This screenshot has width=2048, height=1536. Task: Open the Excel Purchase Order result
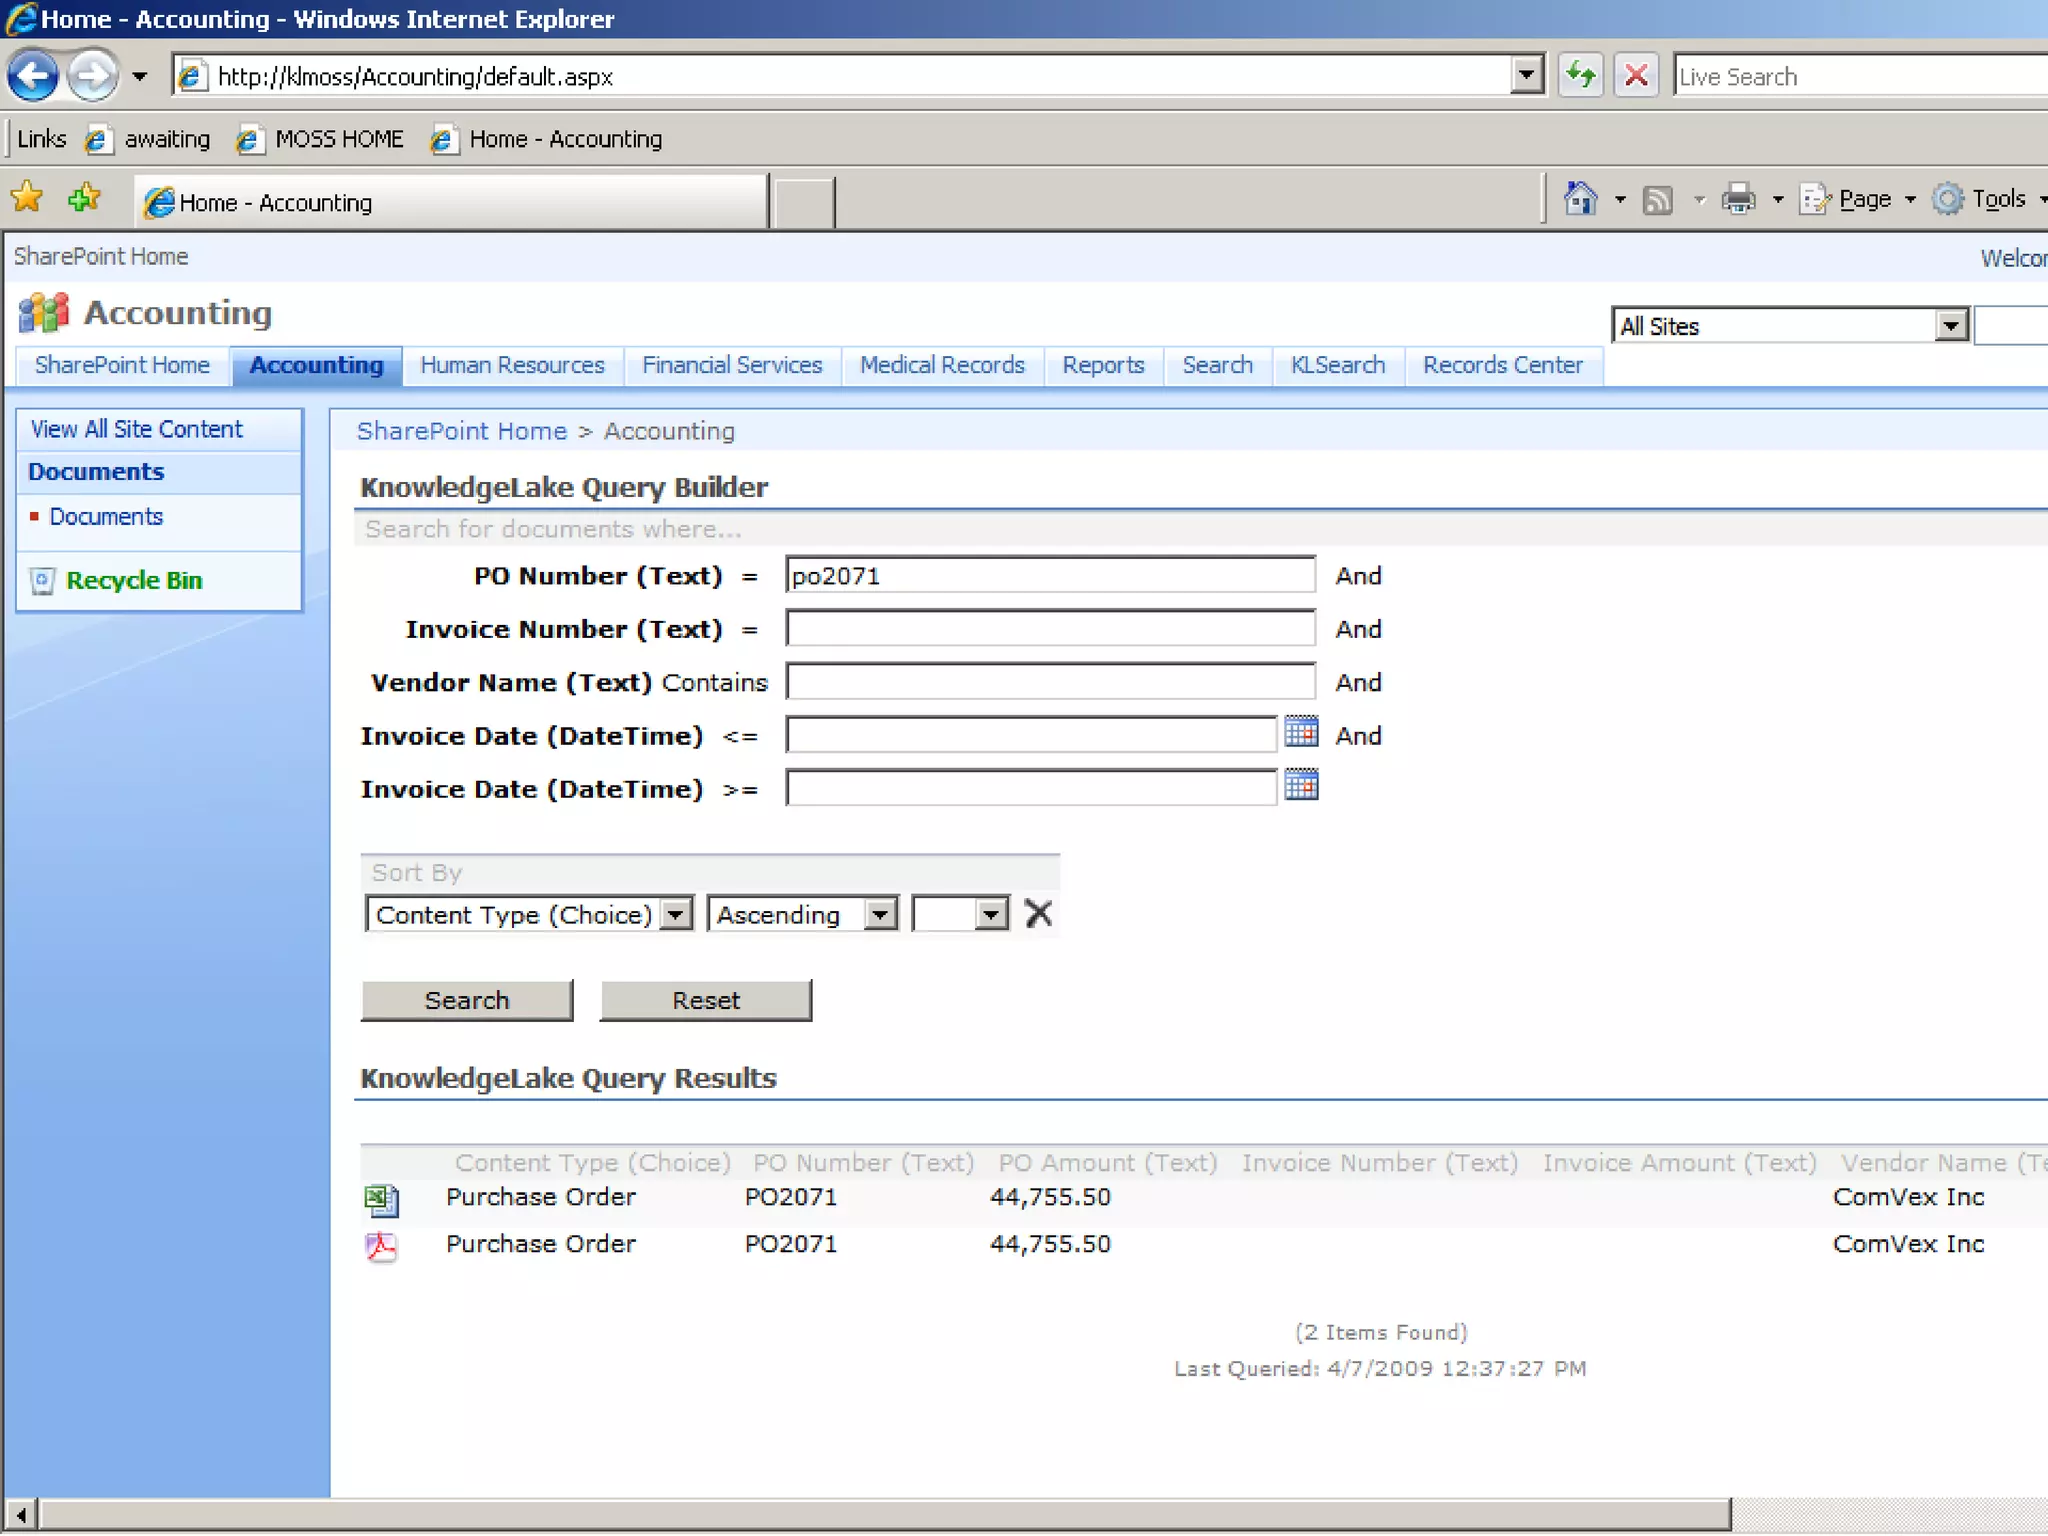point(381,1199)
